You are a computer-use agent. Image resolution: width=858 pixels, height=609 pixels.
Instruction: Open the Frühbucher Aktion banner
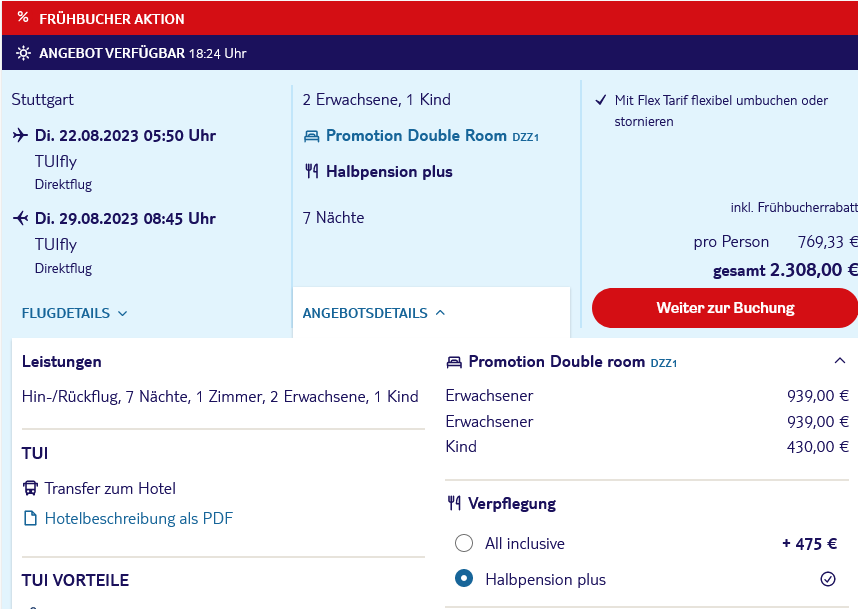430,18
